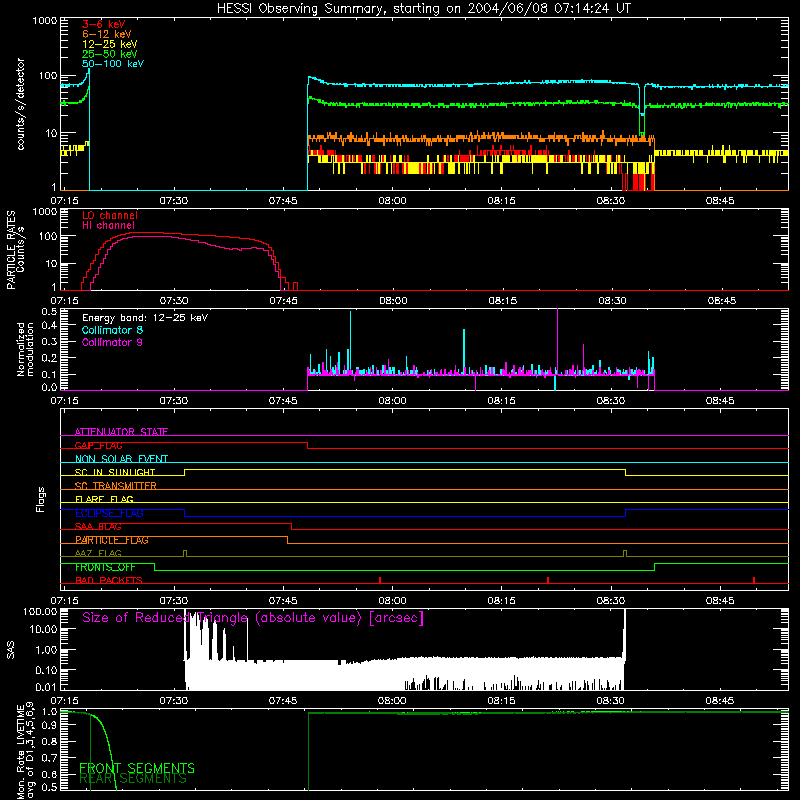Click the SC_TRANSMITTER flag label
This screenshot has height=800, width=800.
click(116, 486)
